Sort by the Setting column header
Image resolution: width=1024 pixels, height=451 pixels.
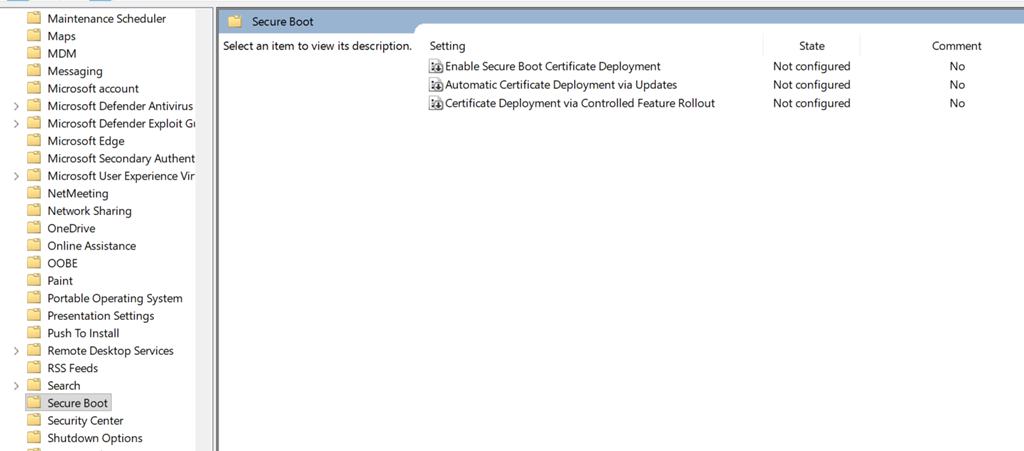pyautogui.click(x=447, y=46)
